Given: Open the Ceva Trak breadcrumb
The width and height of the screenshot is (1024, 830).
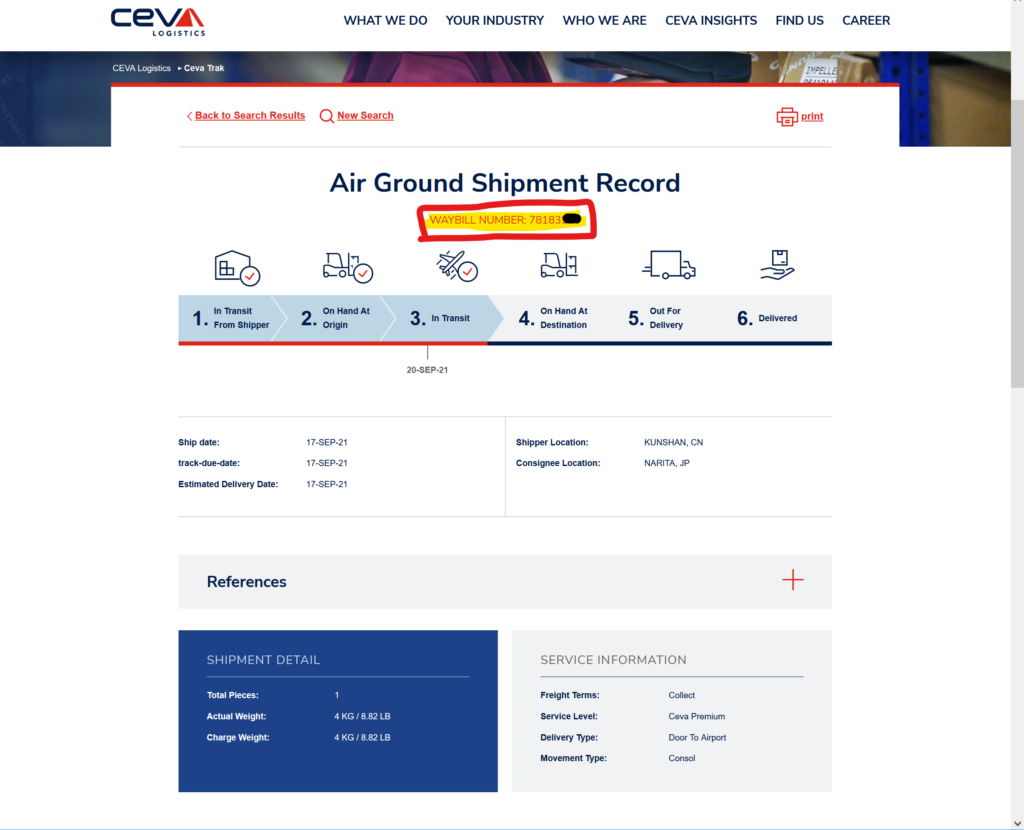Looking at the screenshot, I should (204, 68).
